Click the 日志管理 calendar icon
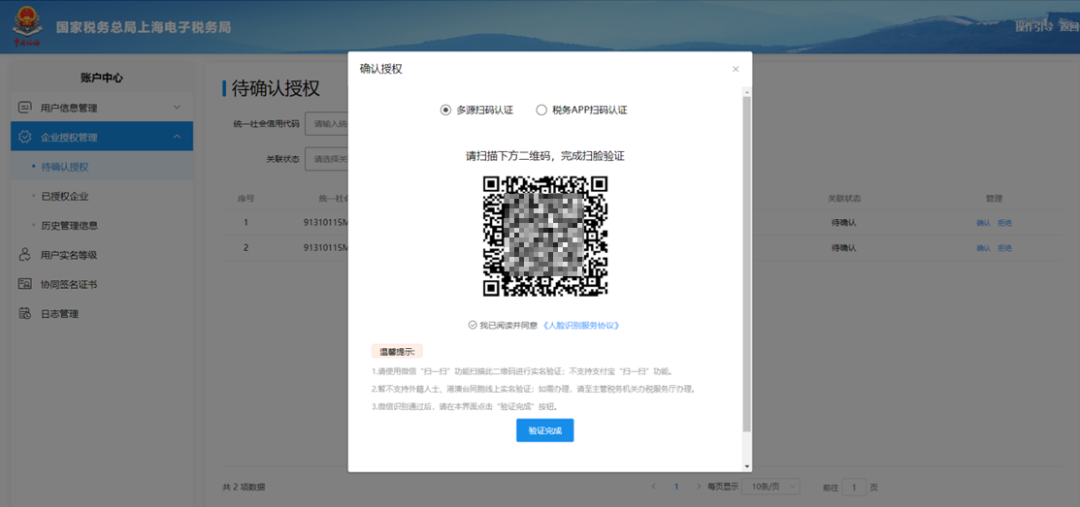This screenshot has width=1080, height=507. (x=25, y=313)
